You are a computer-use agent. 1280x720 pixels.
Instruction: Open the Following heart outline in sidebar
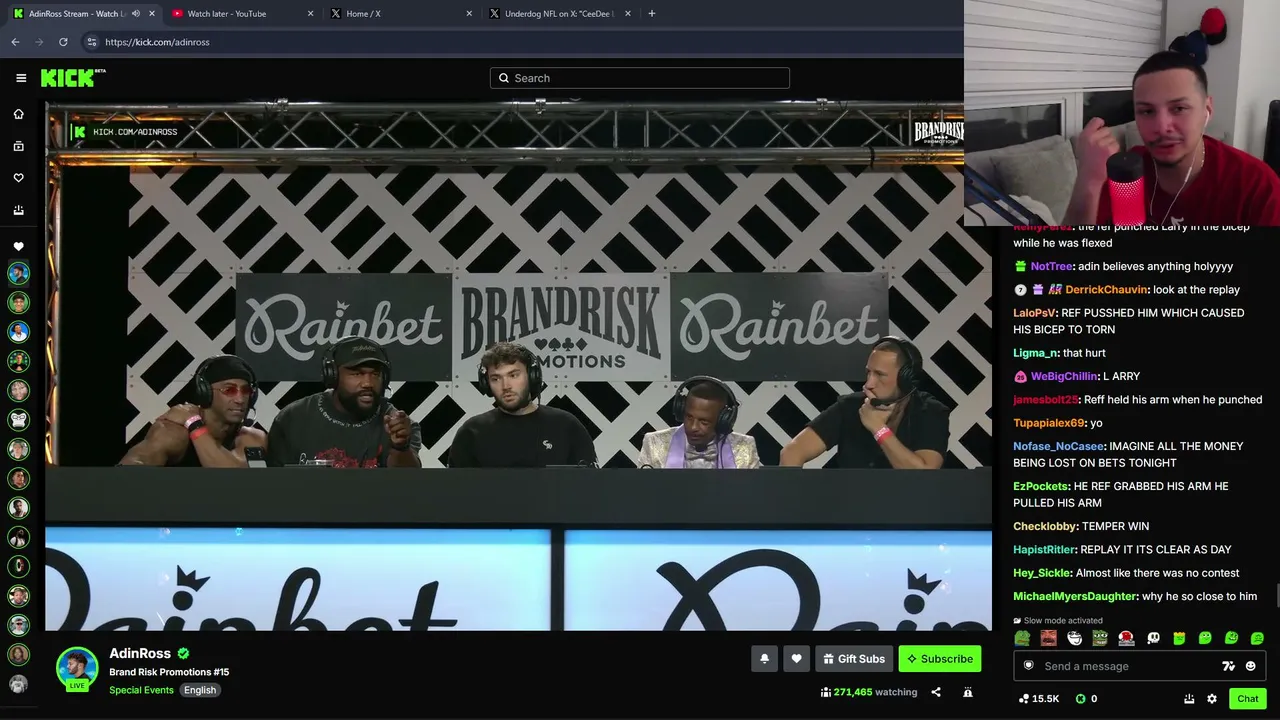click(18, 178)
